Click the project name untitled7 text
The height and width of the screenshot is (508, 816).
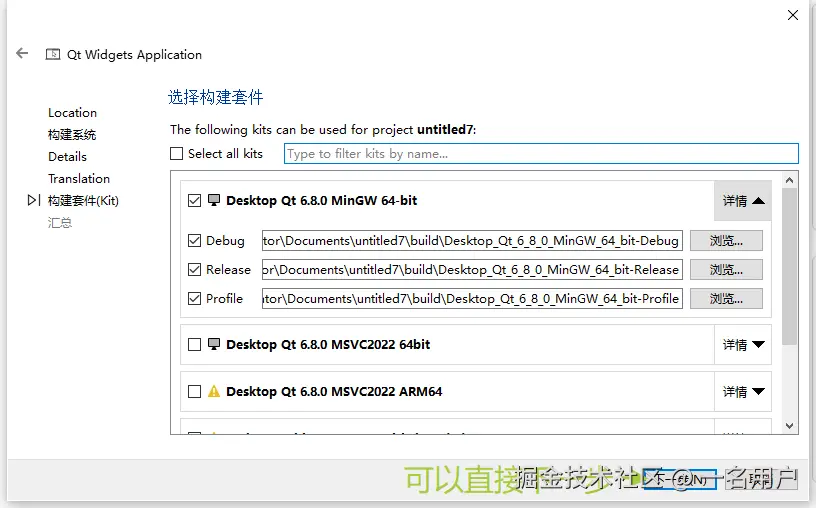tap(445, 129)
